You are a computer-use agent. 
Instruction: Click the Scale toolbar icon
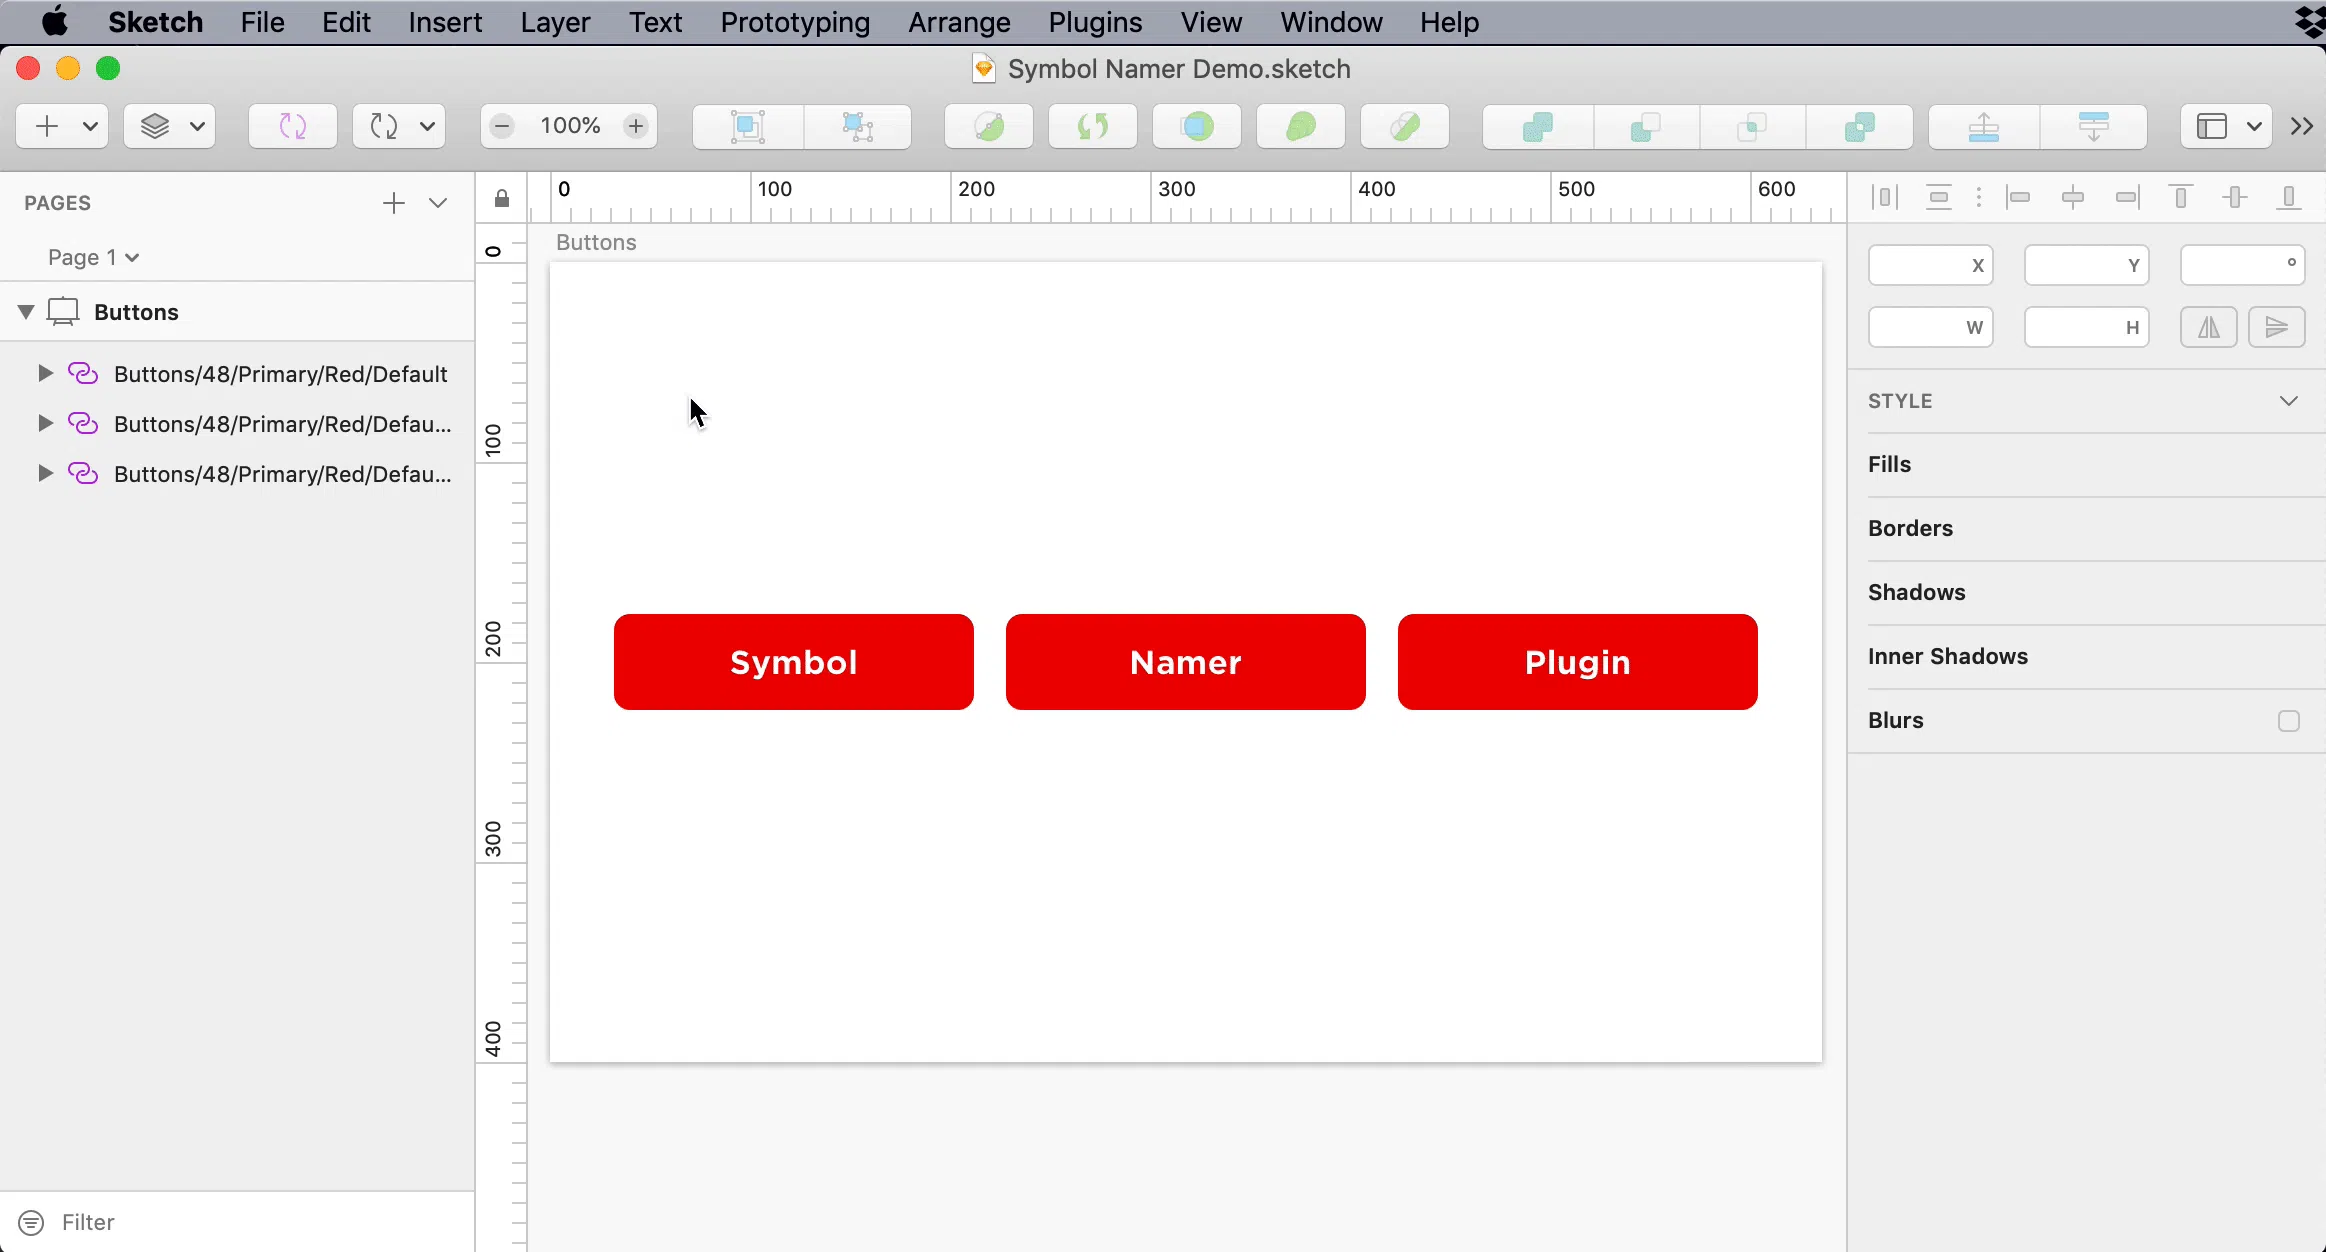click(x=1301, y=126)
